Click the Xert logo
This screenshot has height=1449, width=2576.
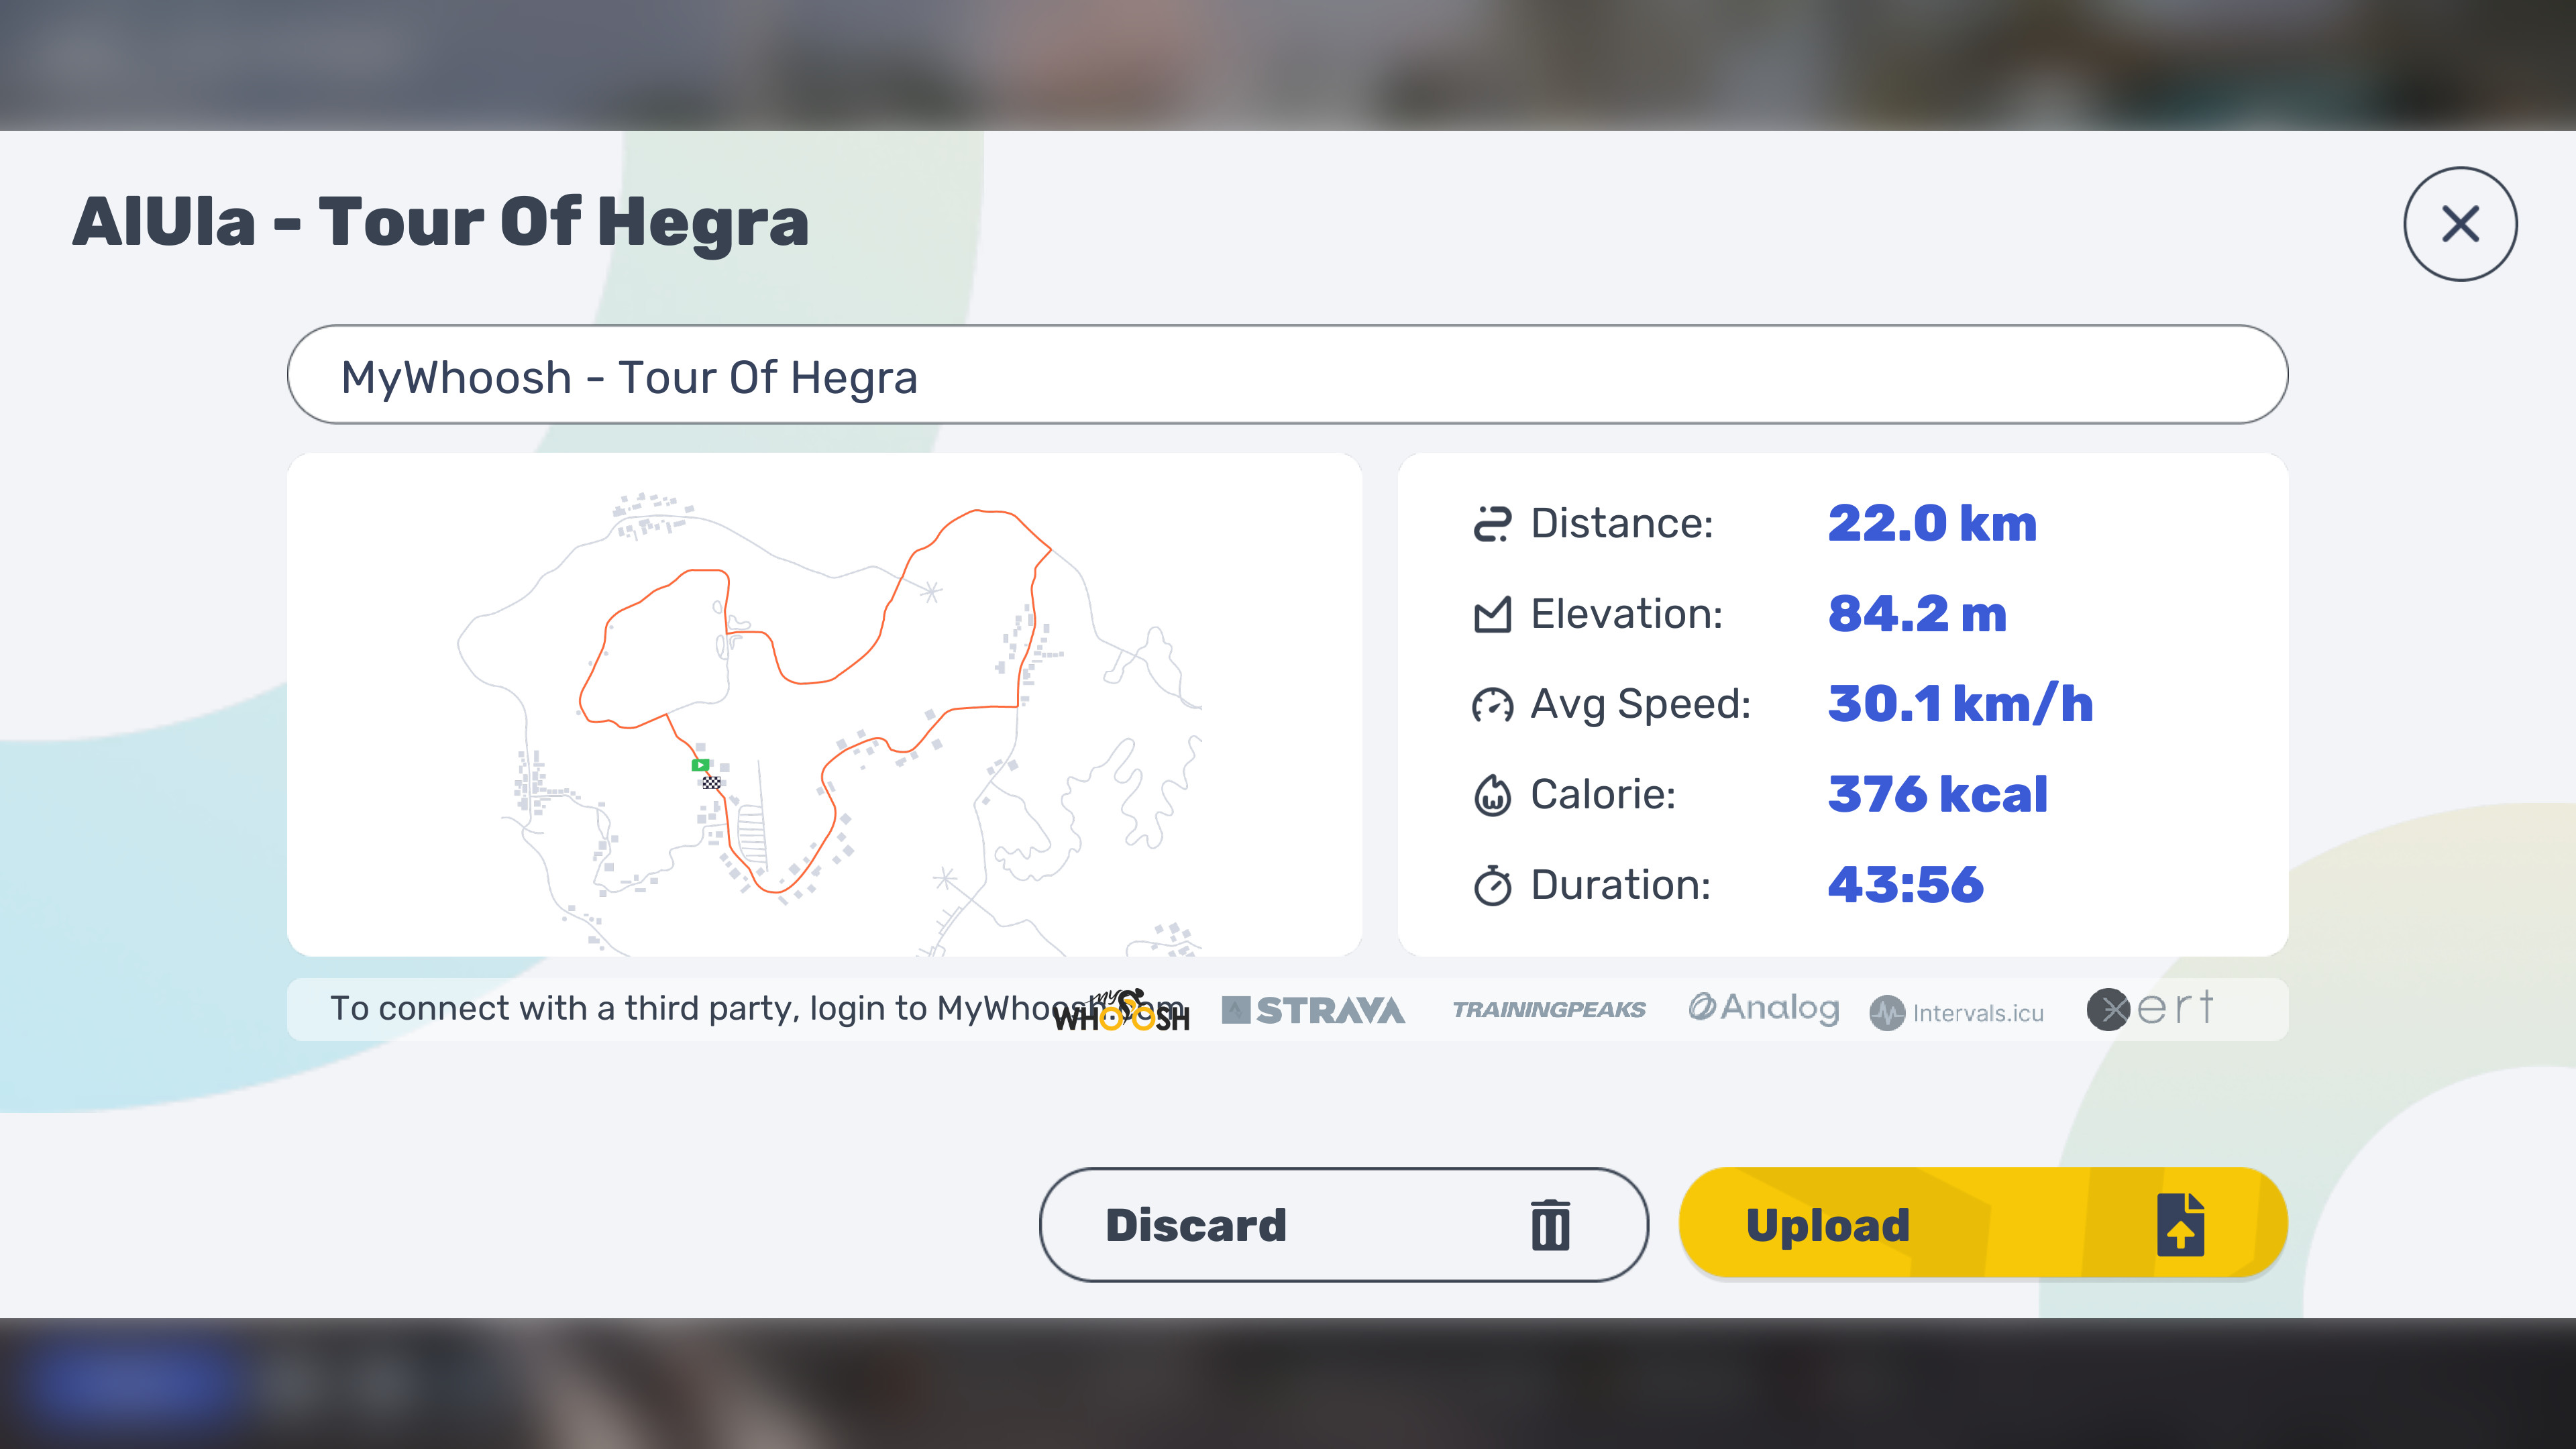click(2150, 1008)
